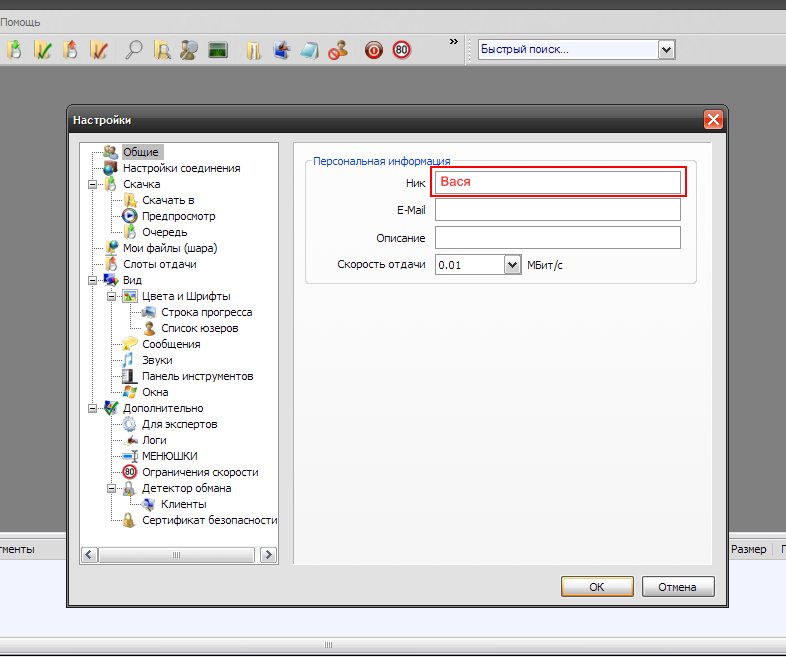
Task: Open toolbar overflow chevron
Action: click(x=453, y=42)
